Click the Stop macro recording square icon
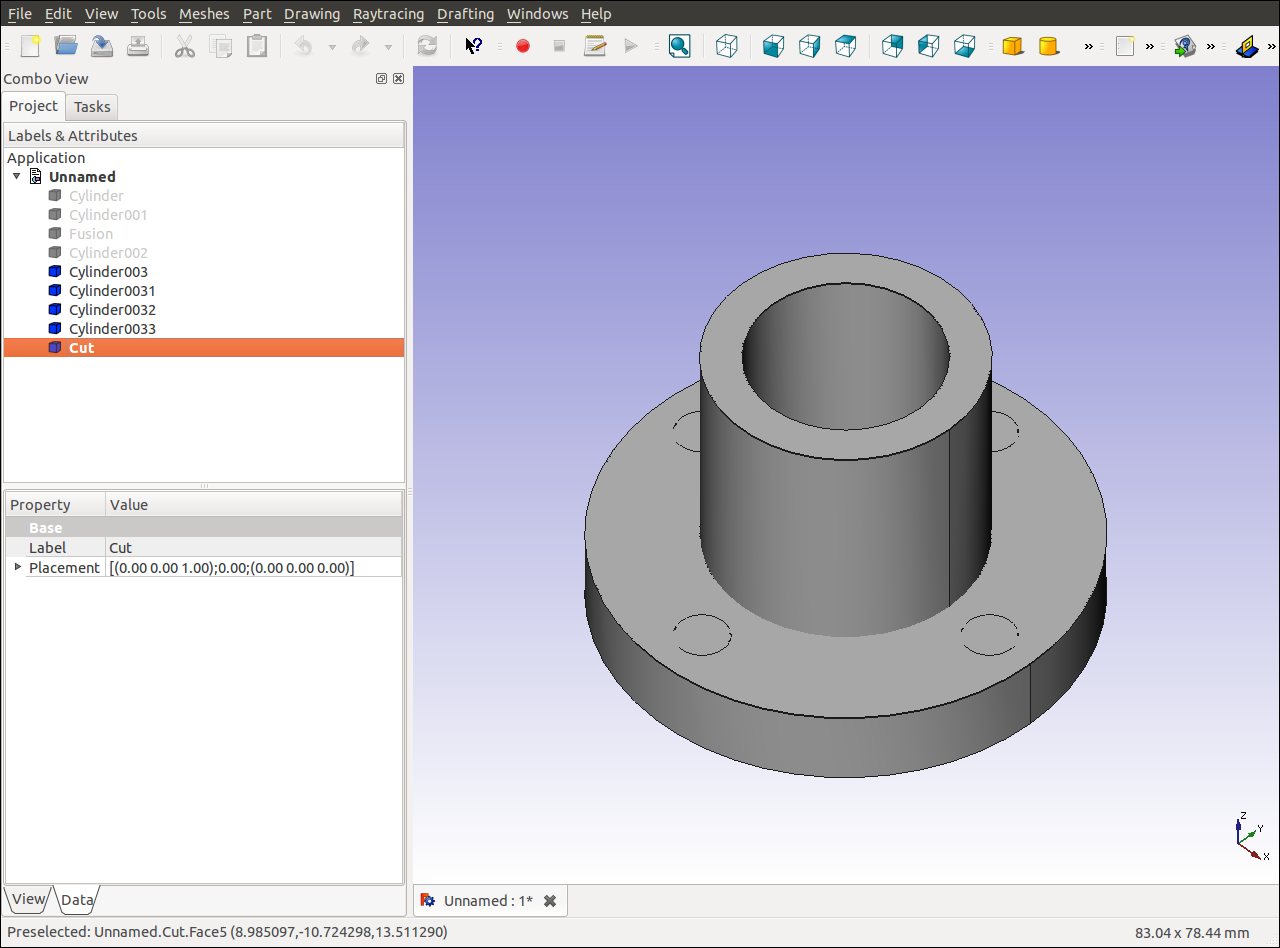The height and width of the screenshot is (948, 1280). 559,46
